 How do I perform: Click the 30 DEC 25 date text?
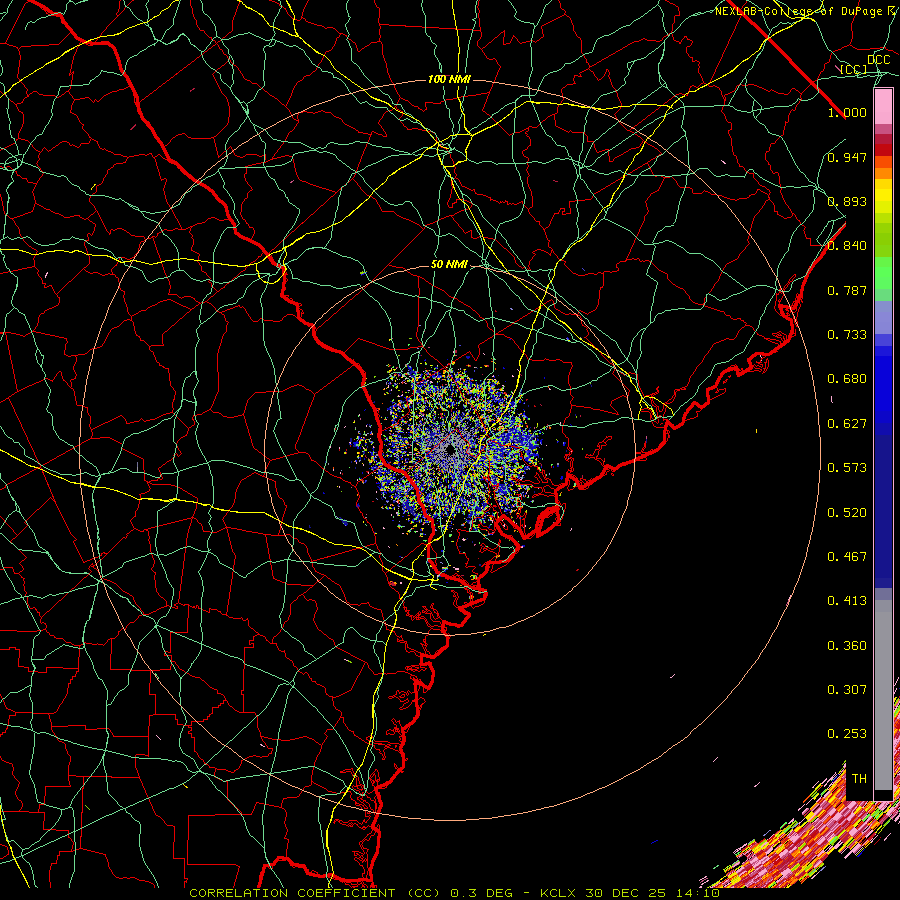(x=626, y=893)
